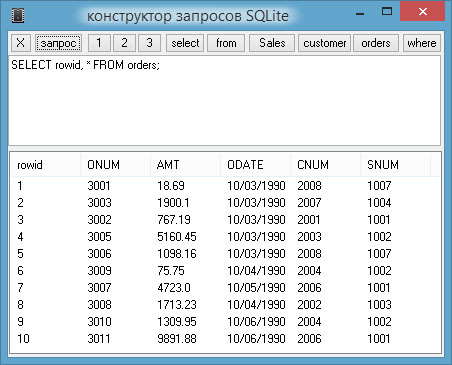Click SNUM value 1003

tap(379, 305)
